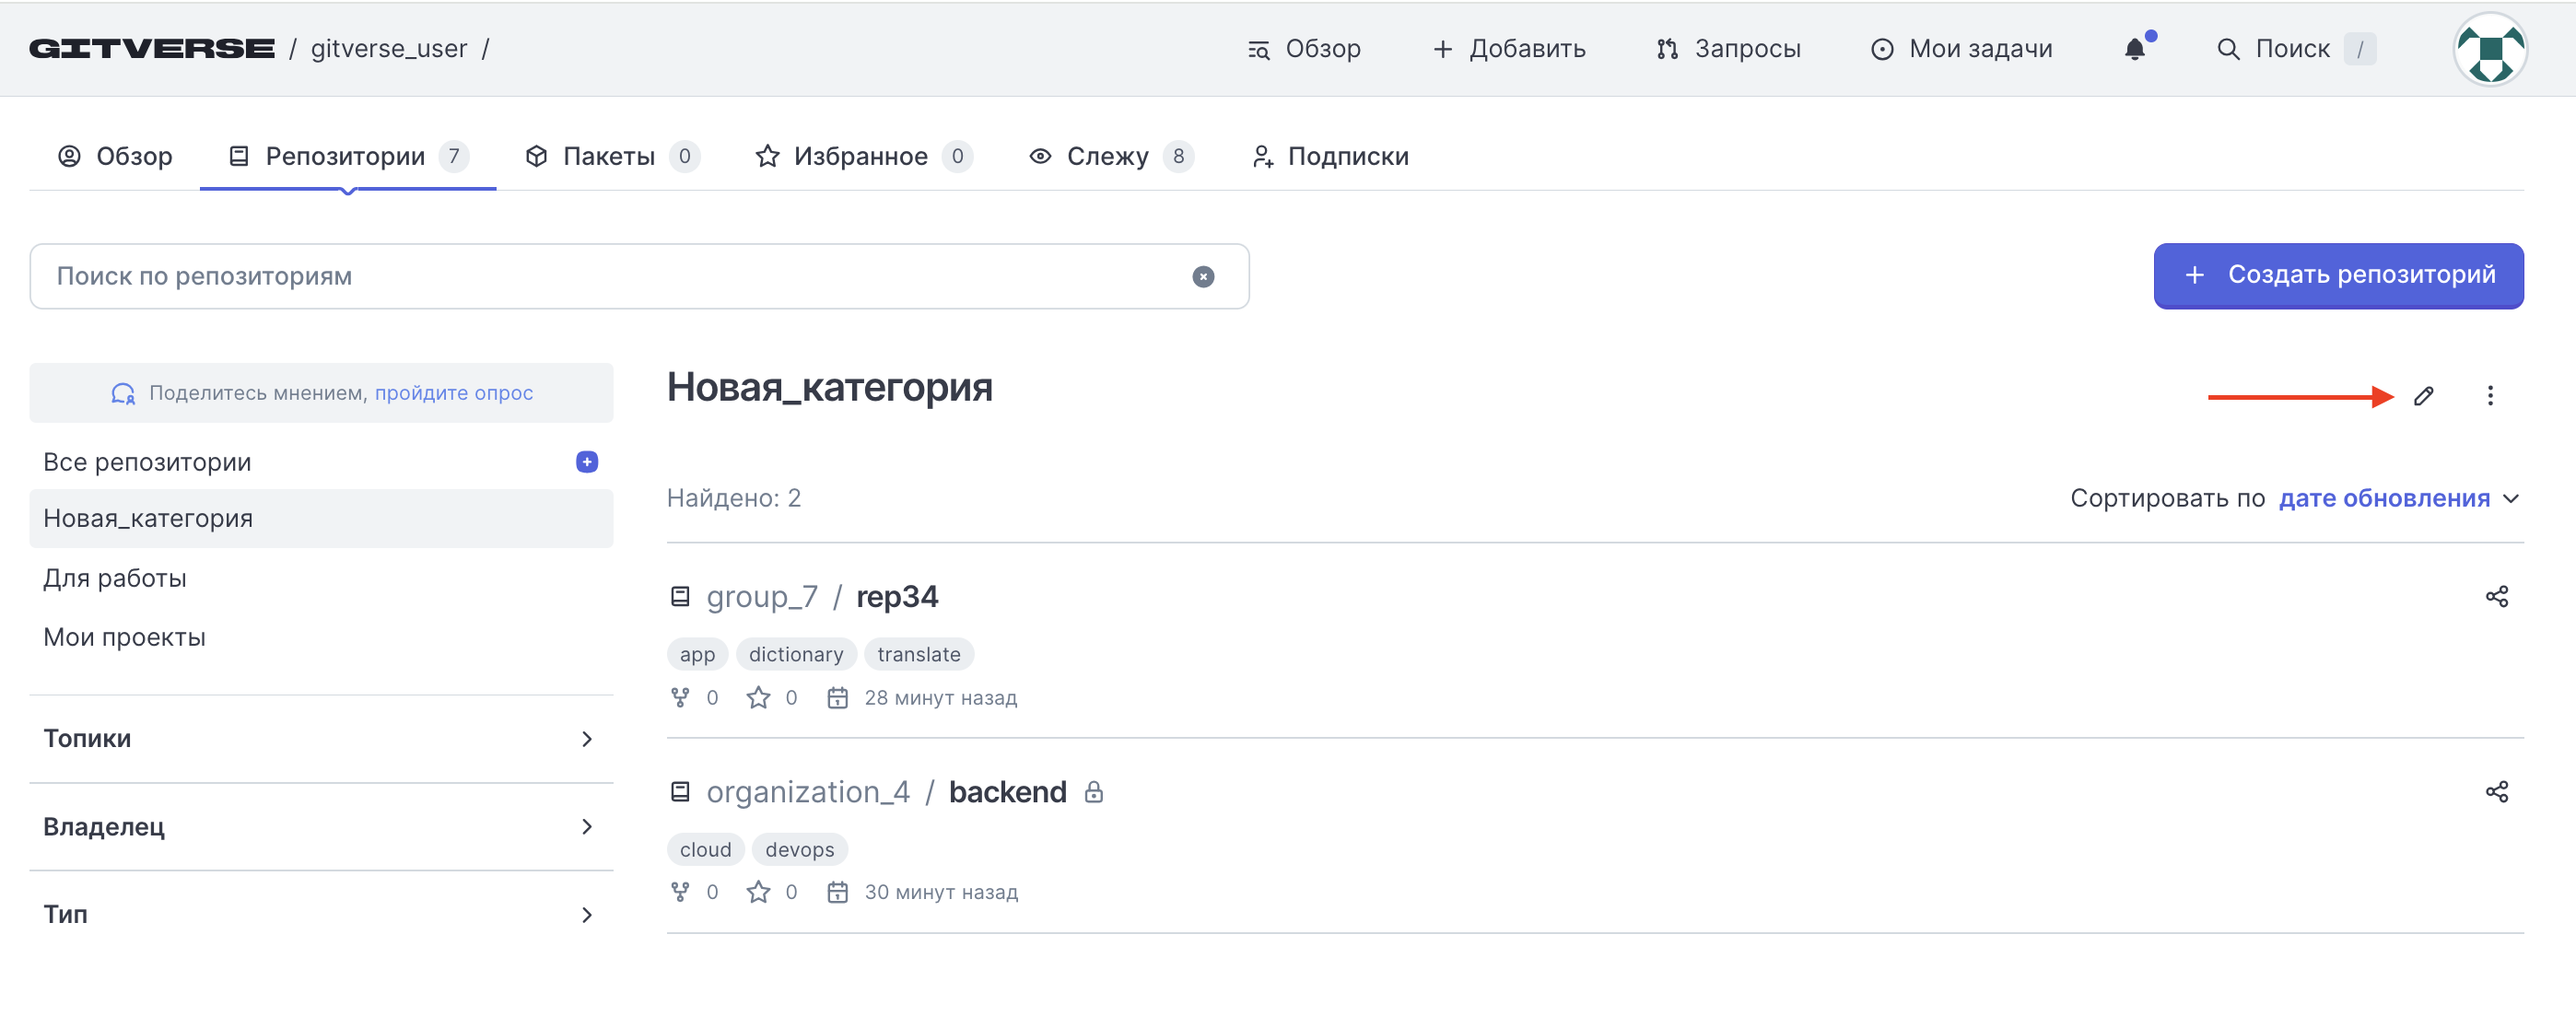The height and width of the screenshot is (1028, 2576).
Task: Open the пройдите опрос survey link
Action: [x=454, y=393]
